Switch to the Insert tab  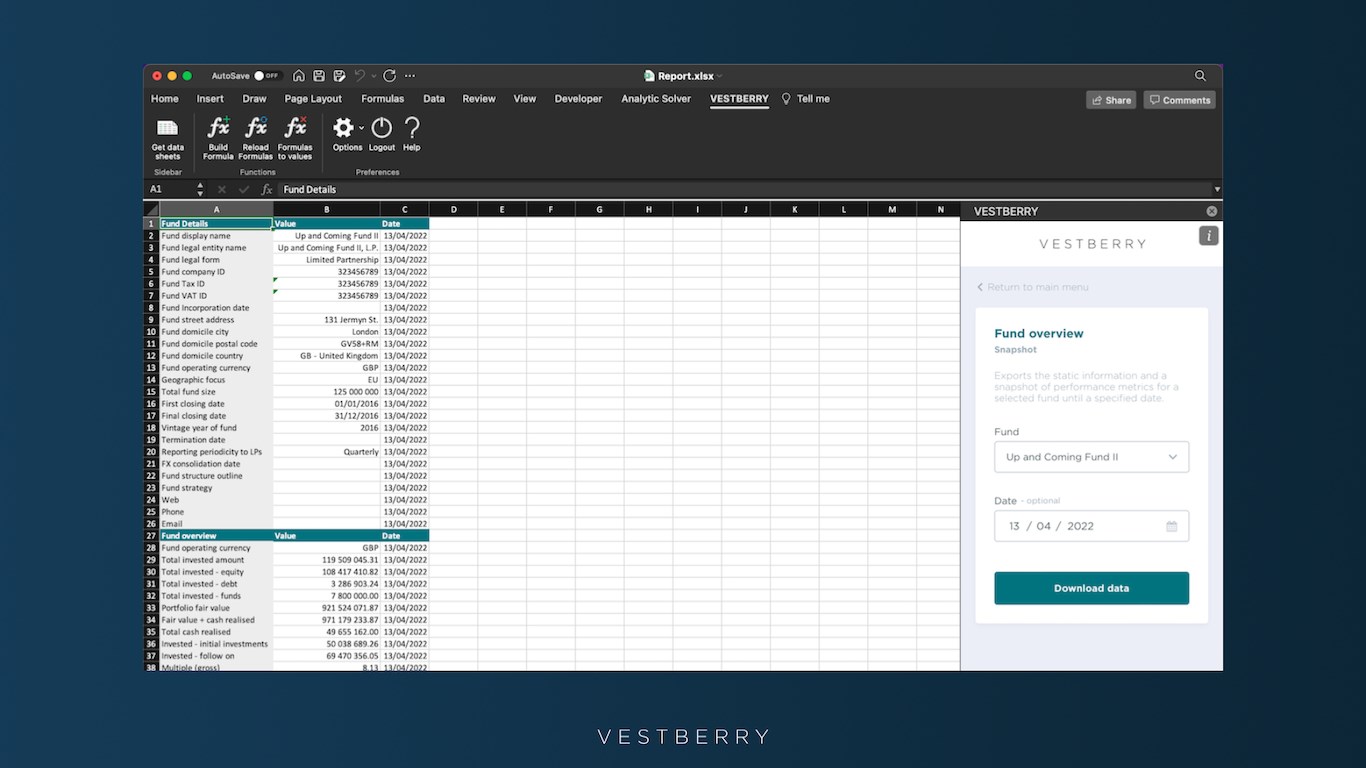pos(210,99)
